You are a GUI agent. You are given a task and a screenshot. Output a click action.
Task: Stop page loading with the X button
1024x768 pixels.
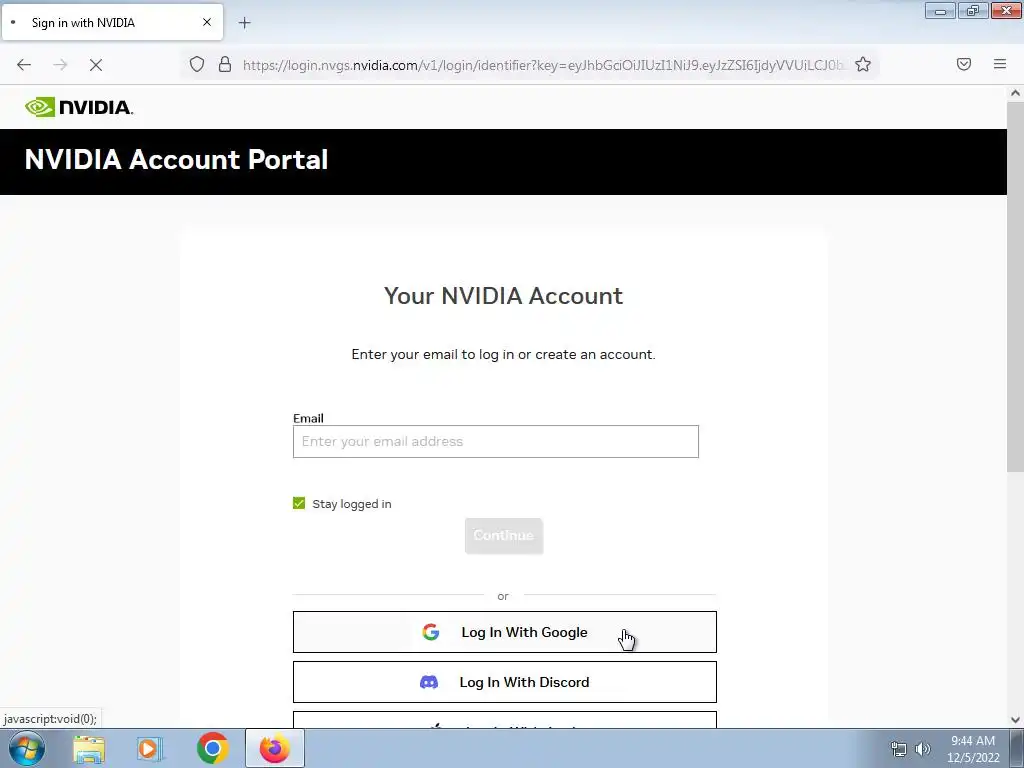click(96, 65)
